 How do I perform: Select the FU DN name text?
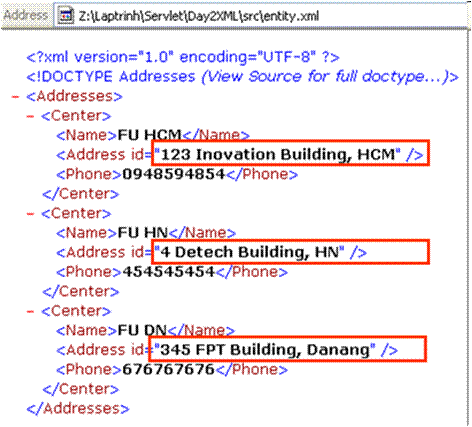tap(142, 330)
